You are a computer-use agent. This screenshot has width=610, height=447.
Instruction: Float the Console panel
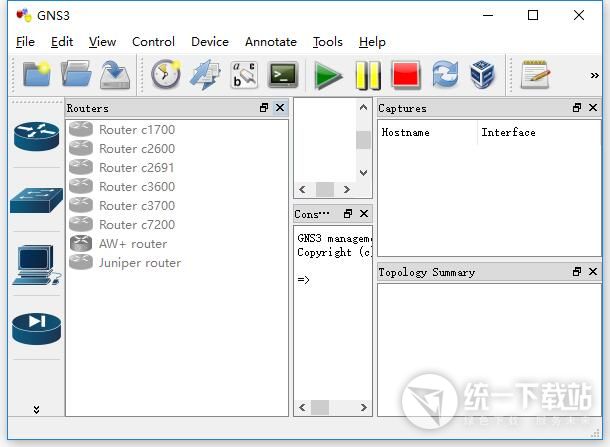[348, 214]
